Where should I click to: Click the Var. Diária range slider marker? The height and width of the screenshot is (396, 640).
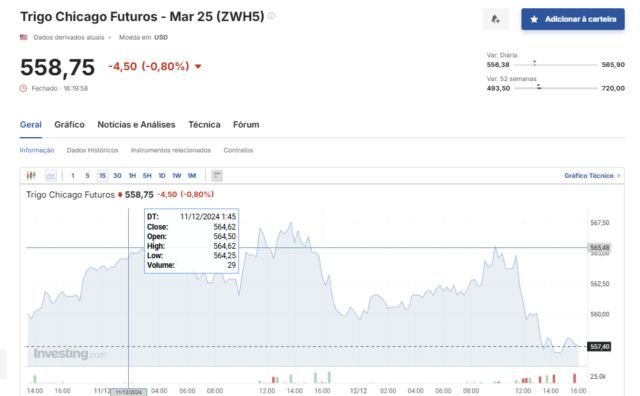pyautogui.click(x=534, y=63)
